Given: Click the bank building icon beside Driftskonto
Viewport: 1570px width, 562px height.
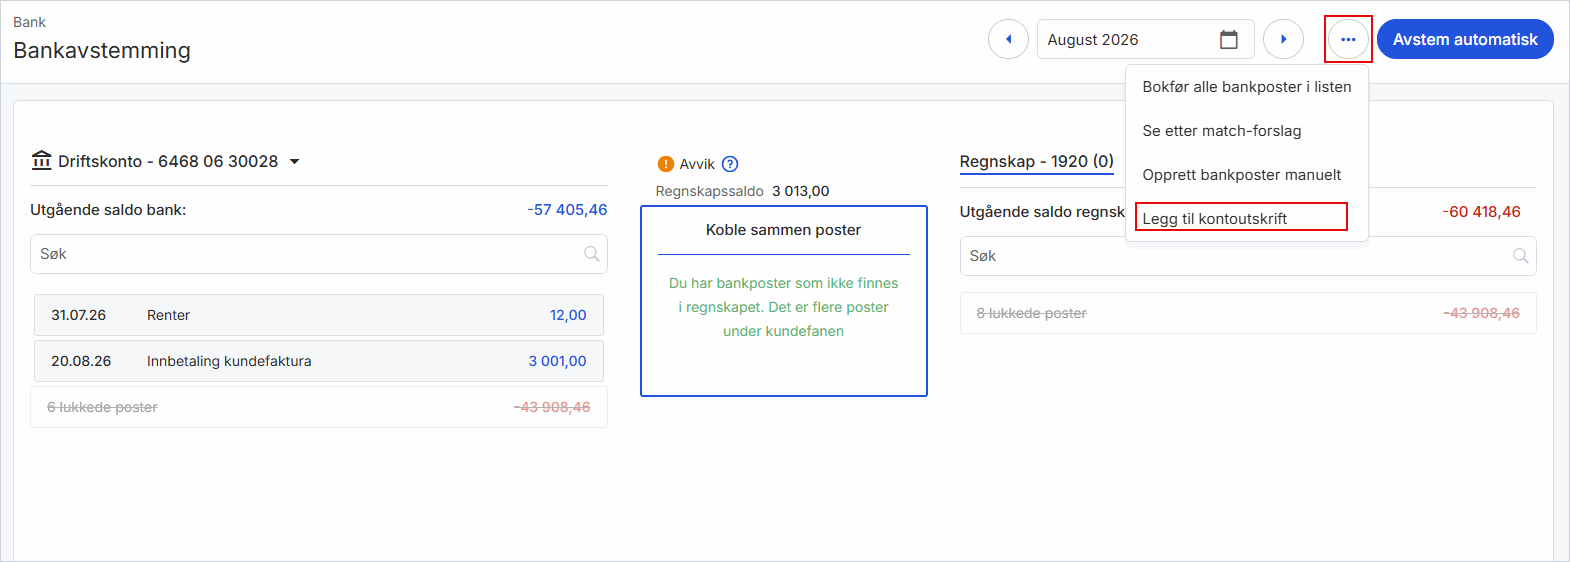Looking at the screenshot, I should (x=42, y=160).
